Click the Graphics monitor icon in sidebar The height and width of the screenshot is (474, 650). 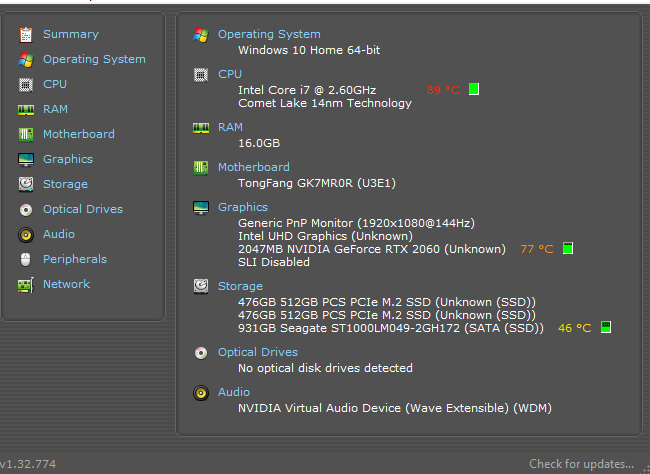(x=26, y=160)
